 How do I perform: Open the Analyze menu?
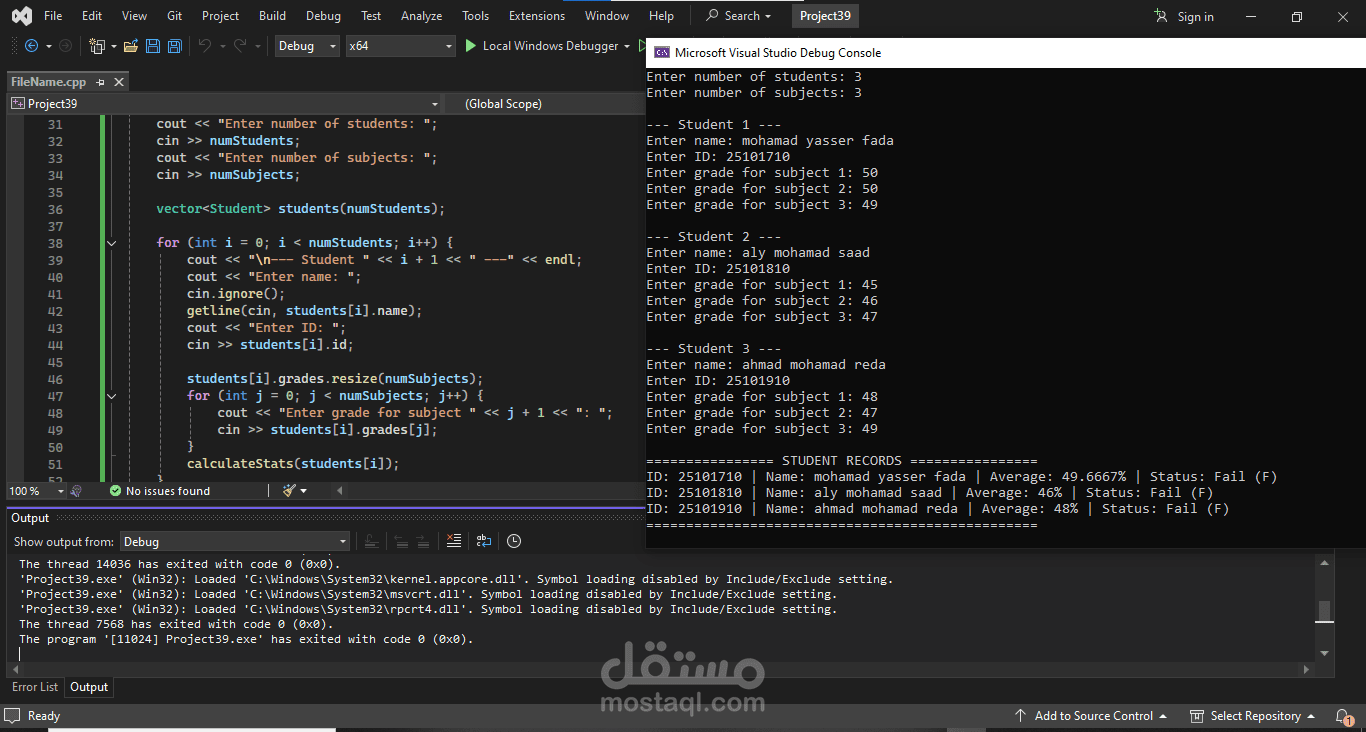(421, 16)
